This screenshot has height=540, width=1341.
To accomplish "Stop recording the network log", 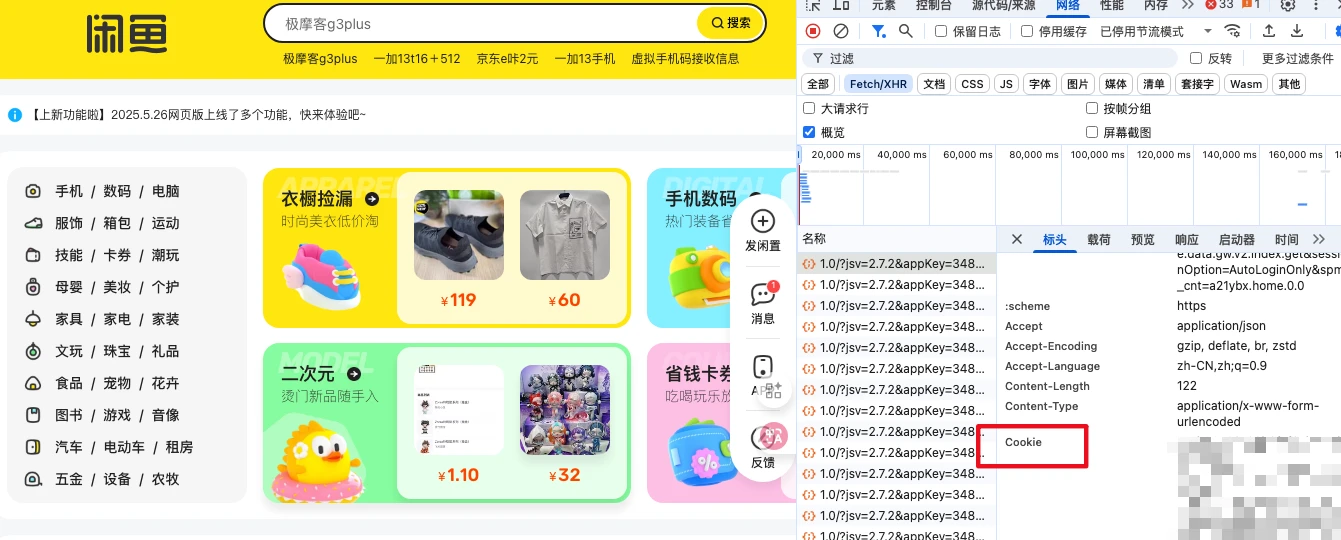I will click(x=813, y=31).
